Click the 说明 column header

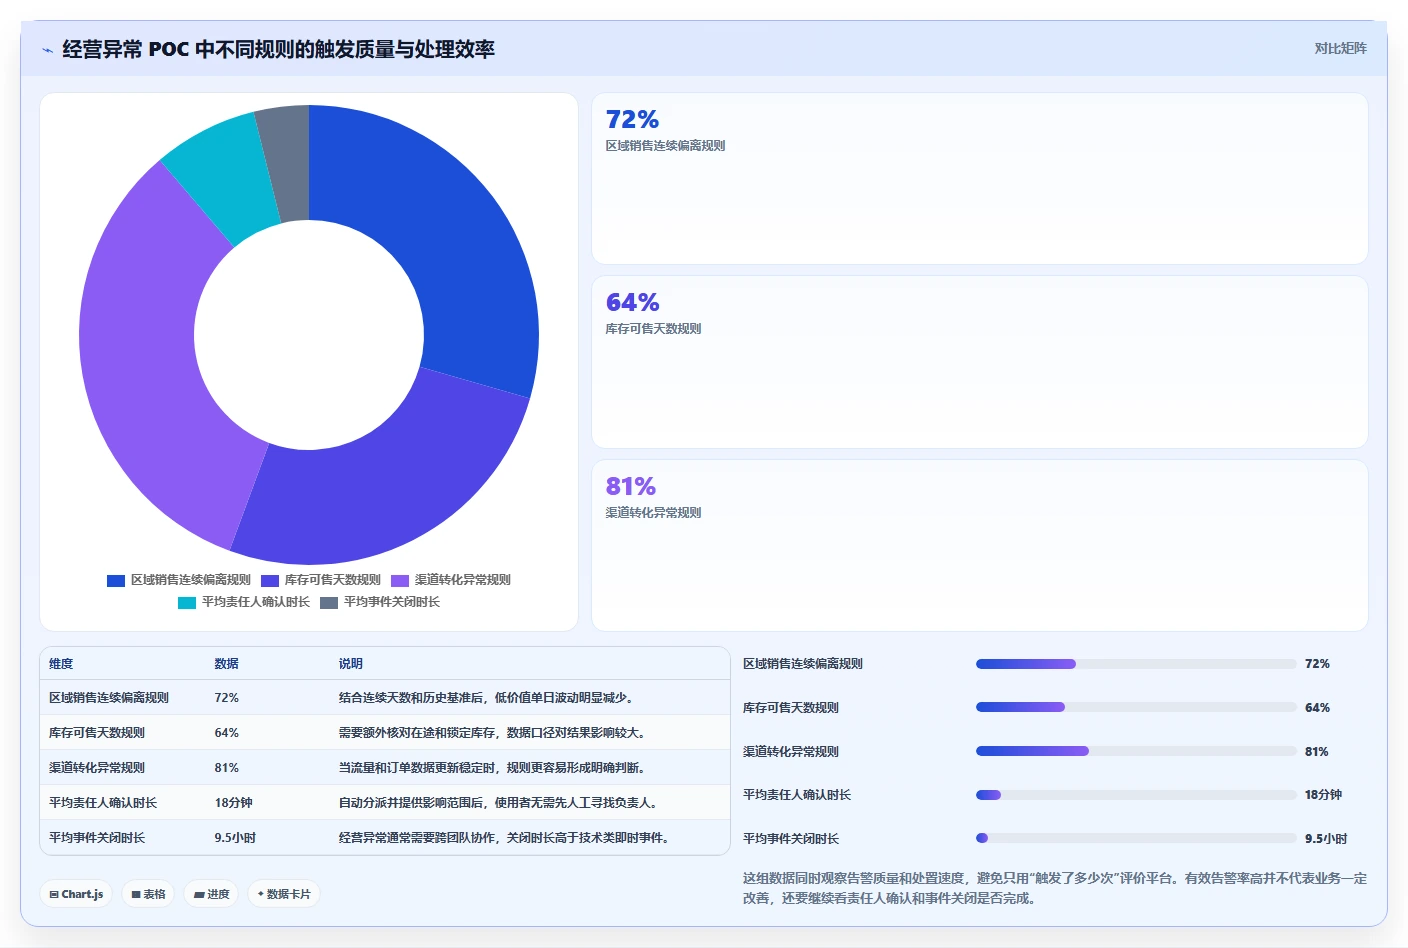(x=350, y=664)
